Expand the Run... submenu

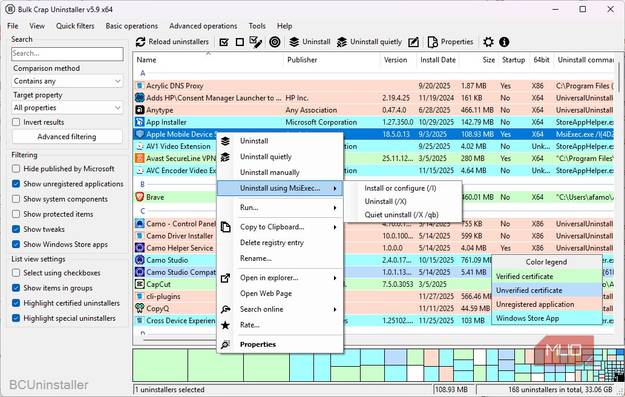point(280,207)
